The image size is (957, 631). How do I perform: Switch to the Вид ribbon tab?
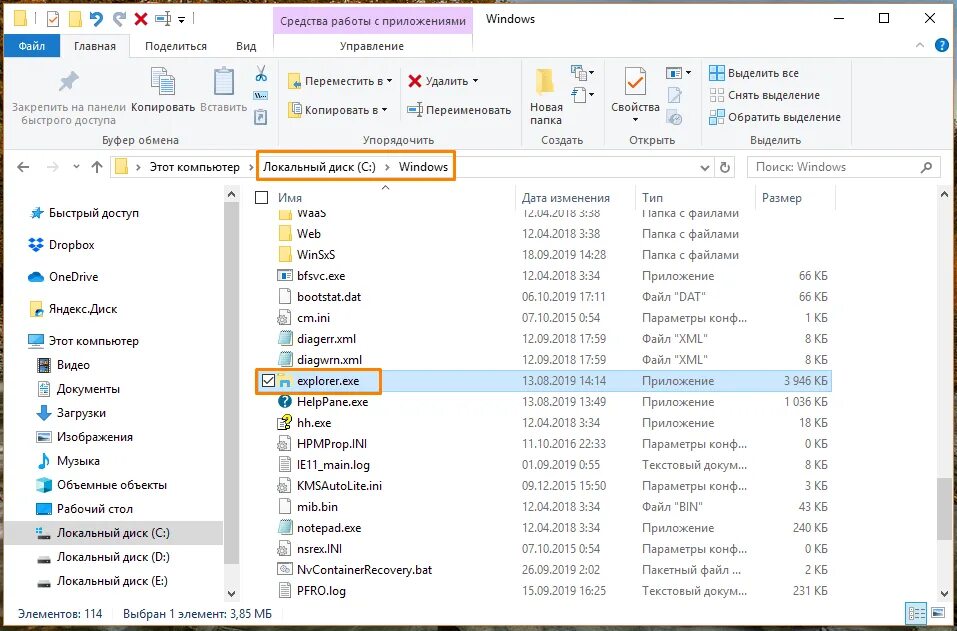246,46
